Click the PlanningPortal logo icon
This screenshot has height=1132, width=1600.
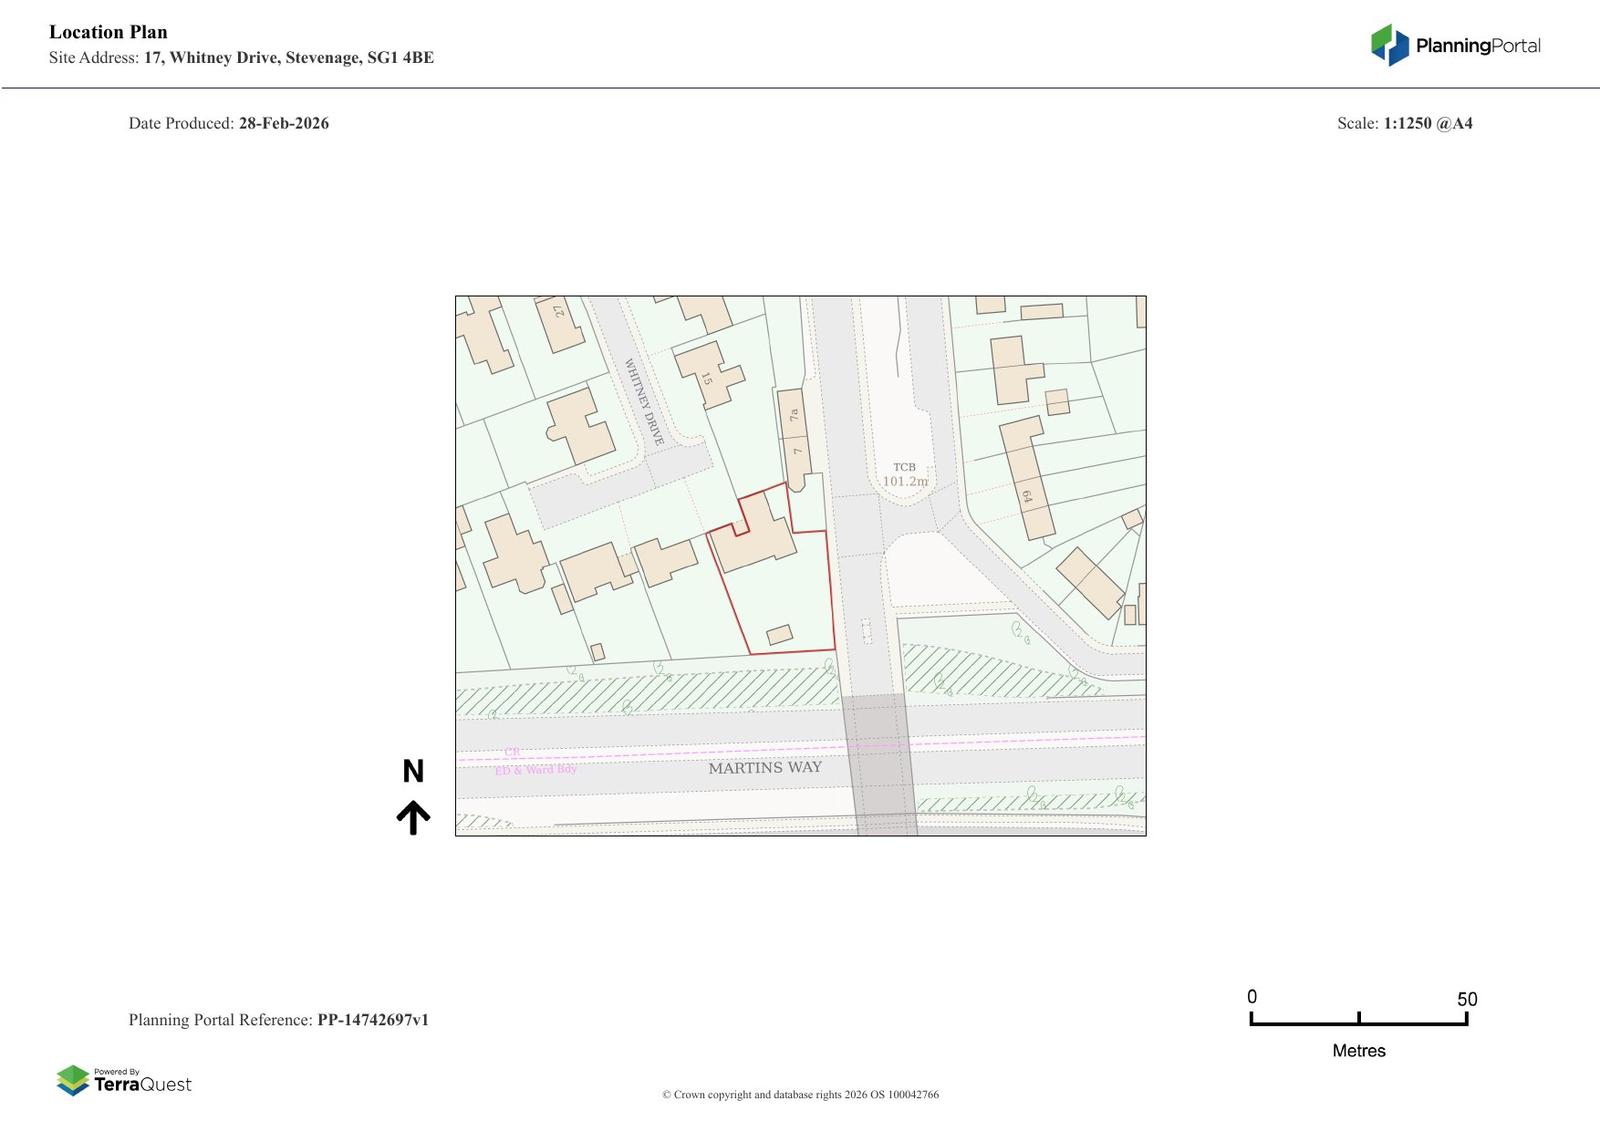point(1388,45)
